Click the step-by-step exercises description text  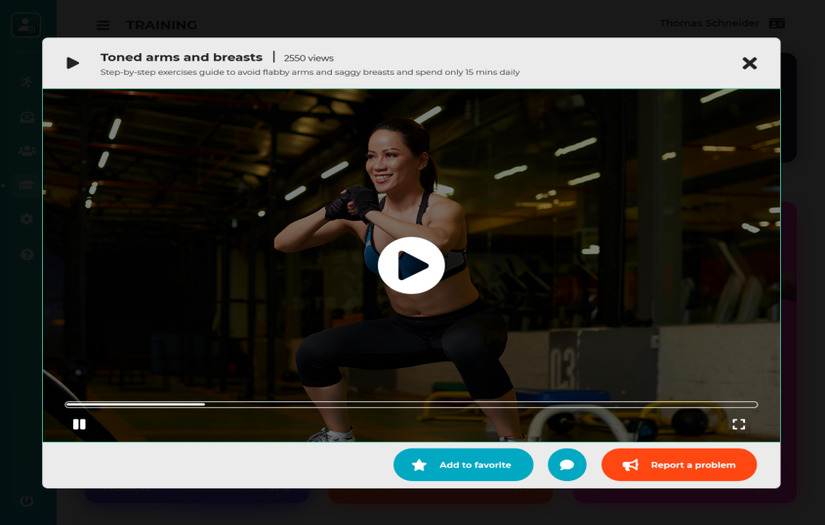click(310, 72)
